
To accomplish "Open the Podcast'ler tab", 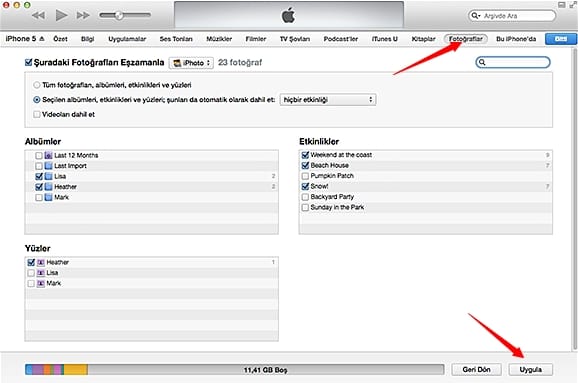I will coord(341,39).
